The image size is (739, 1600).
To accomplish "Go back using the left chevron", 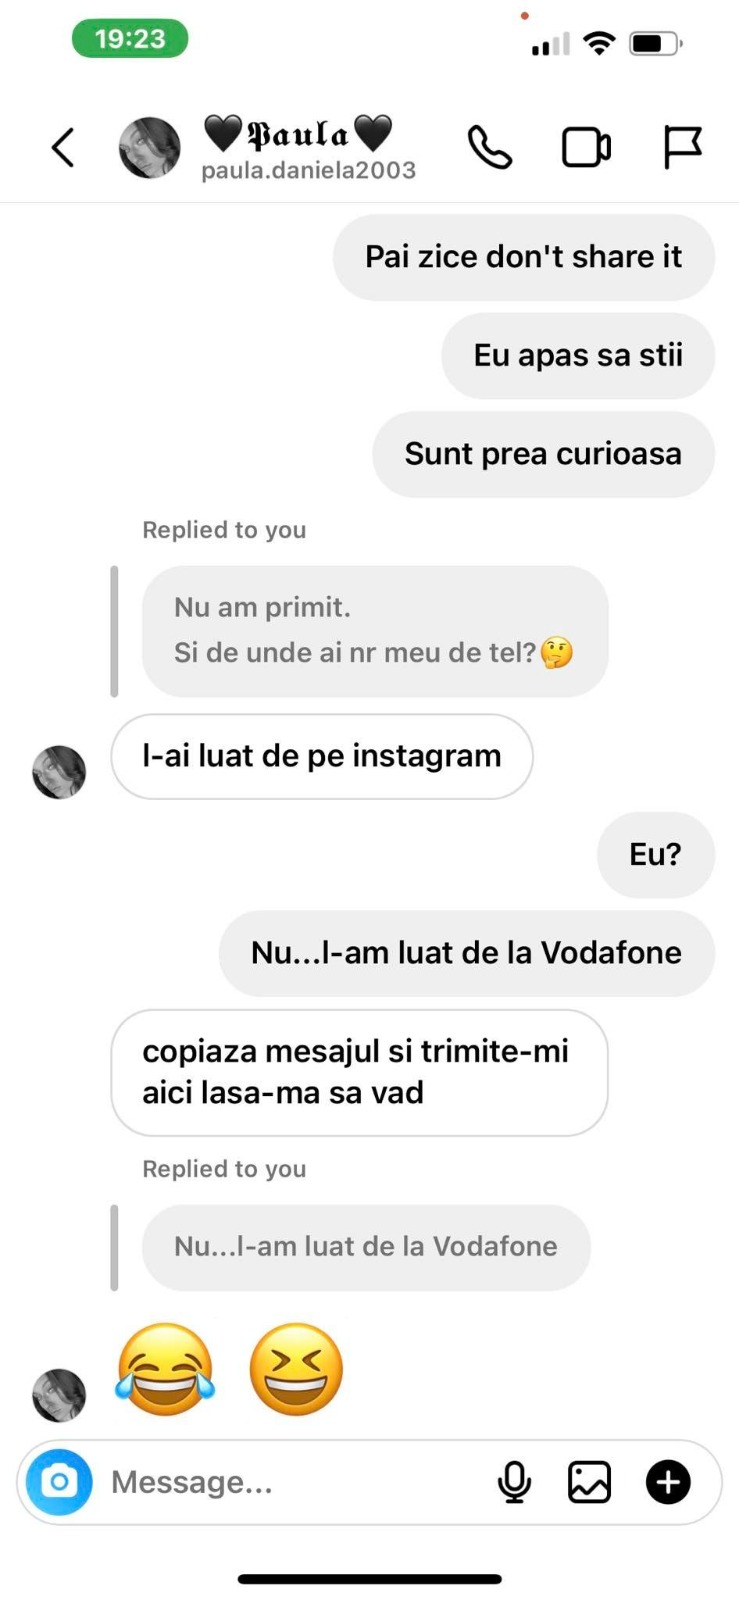I will click(x=63, y=148).
